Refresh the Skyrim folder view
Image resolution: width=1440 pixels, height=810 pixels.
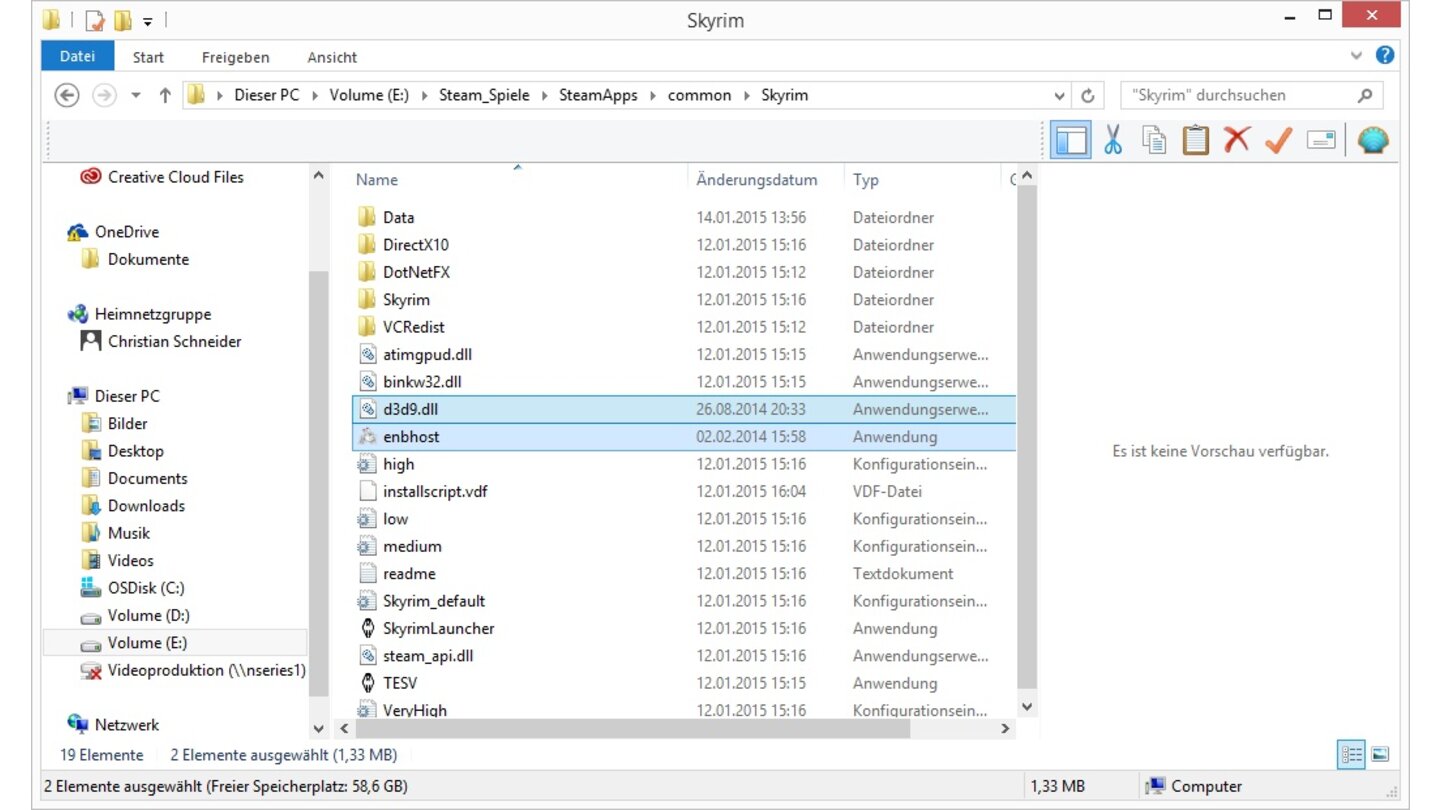(x=1088, y=96)
